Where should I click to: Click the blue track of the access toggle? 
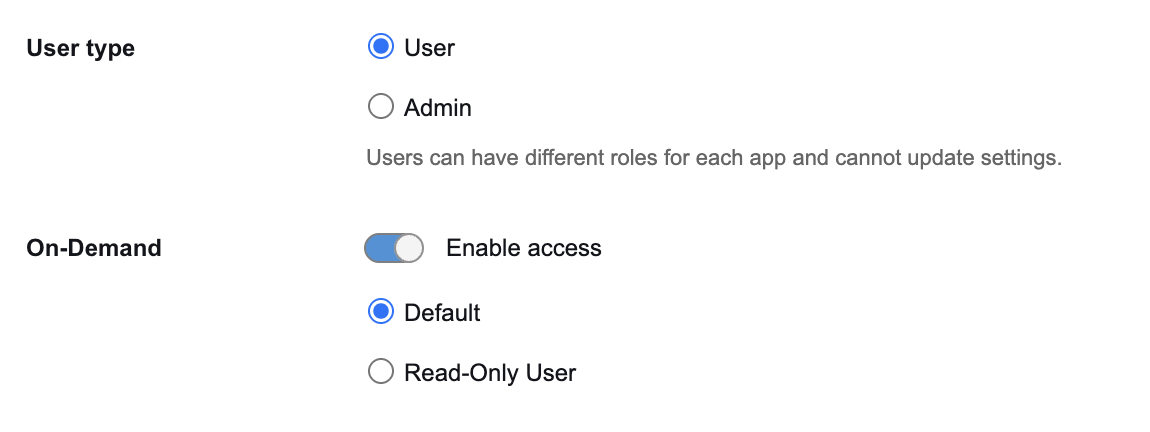[379, 248]
